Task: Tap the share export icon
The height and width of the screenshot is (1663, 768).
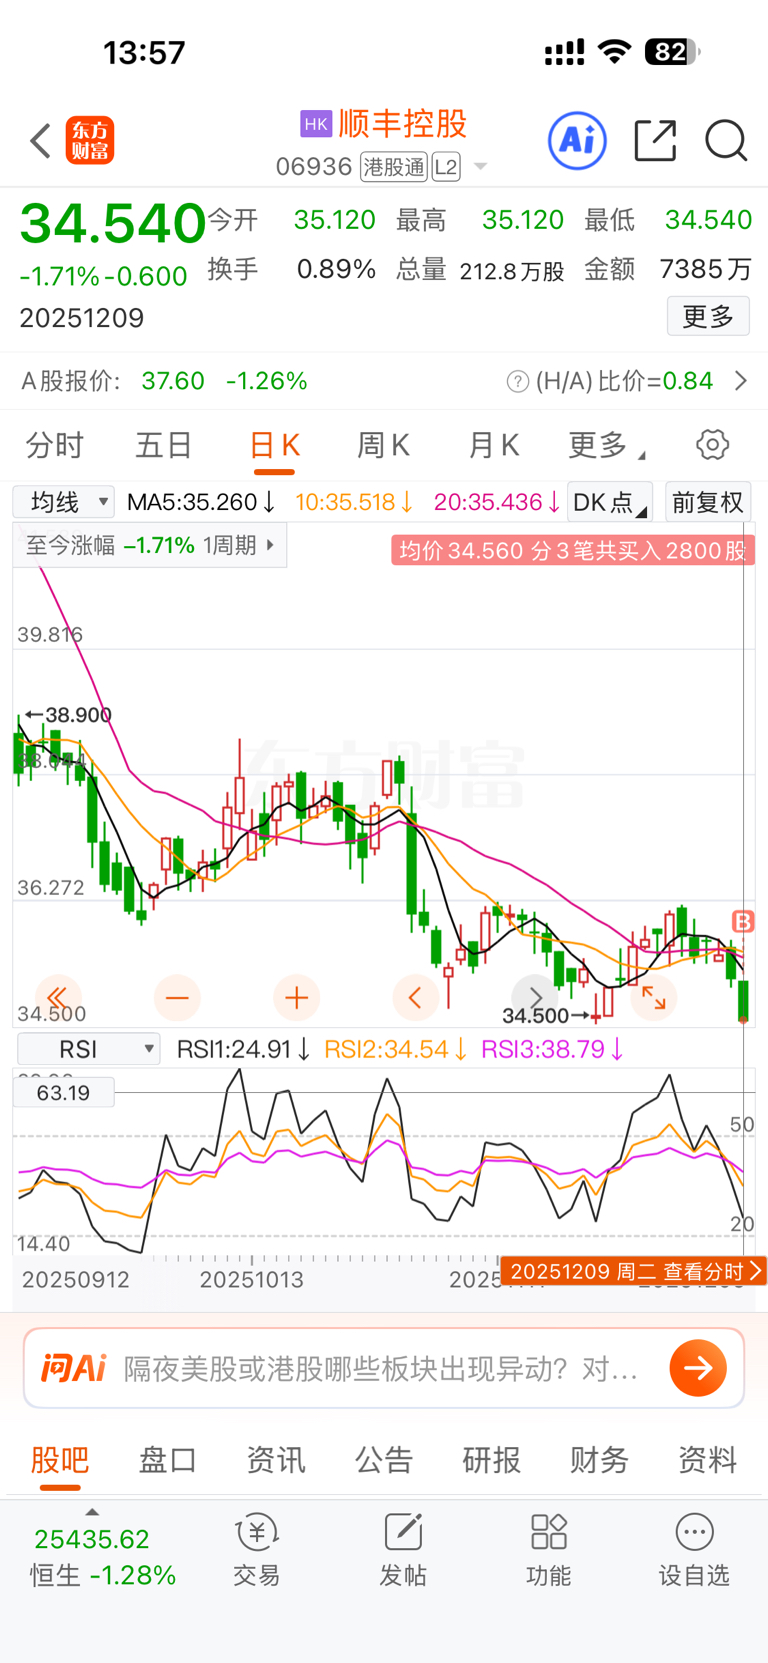Action: 656,140
